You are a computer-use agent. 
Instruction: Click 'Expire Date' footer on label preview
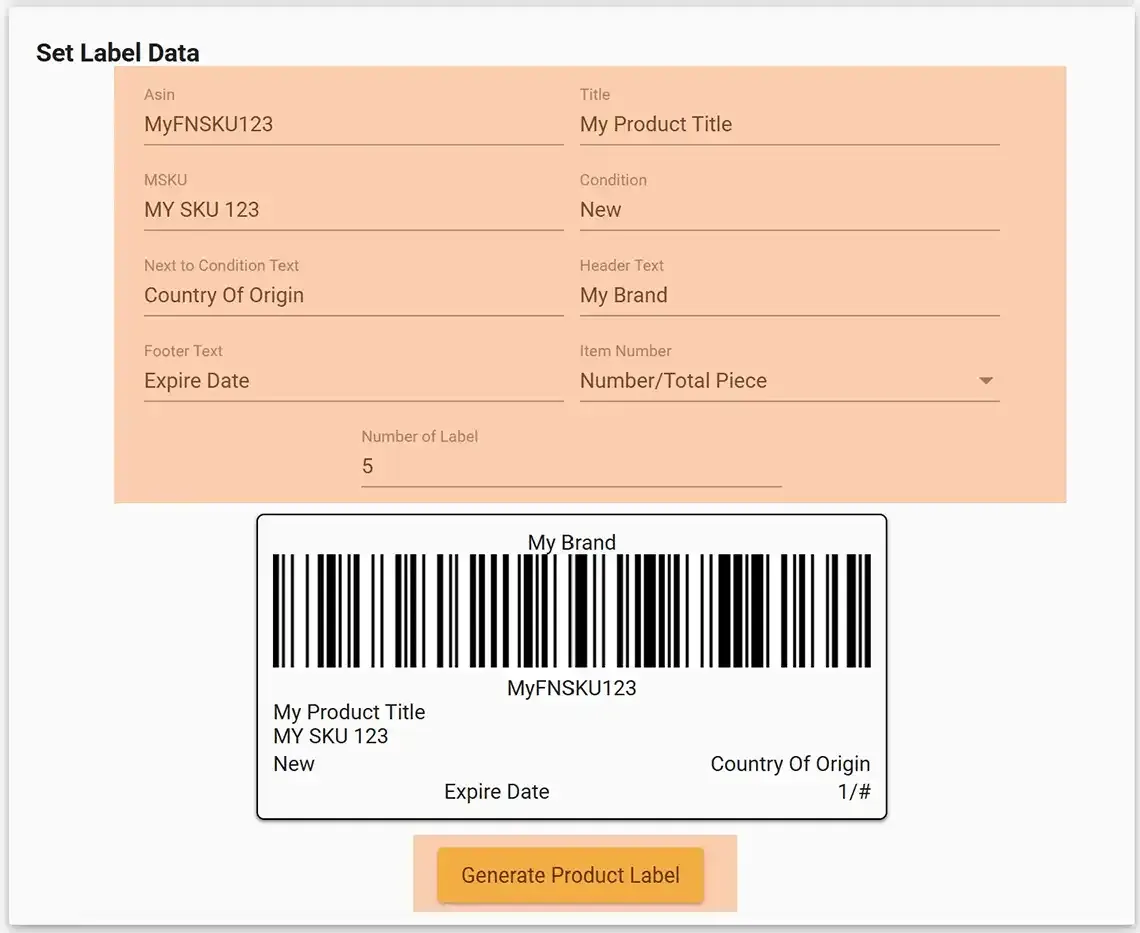pyautogui.click(x=497, y=792)
